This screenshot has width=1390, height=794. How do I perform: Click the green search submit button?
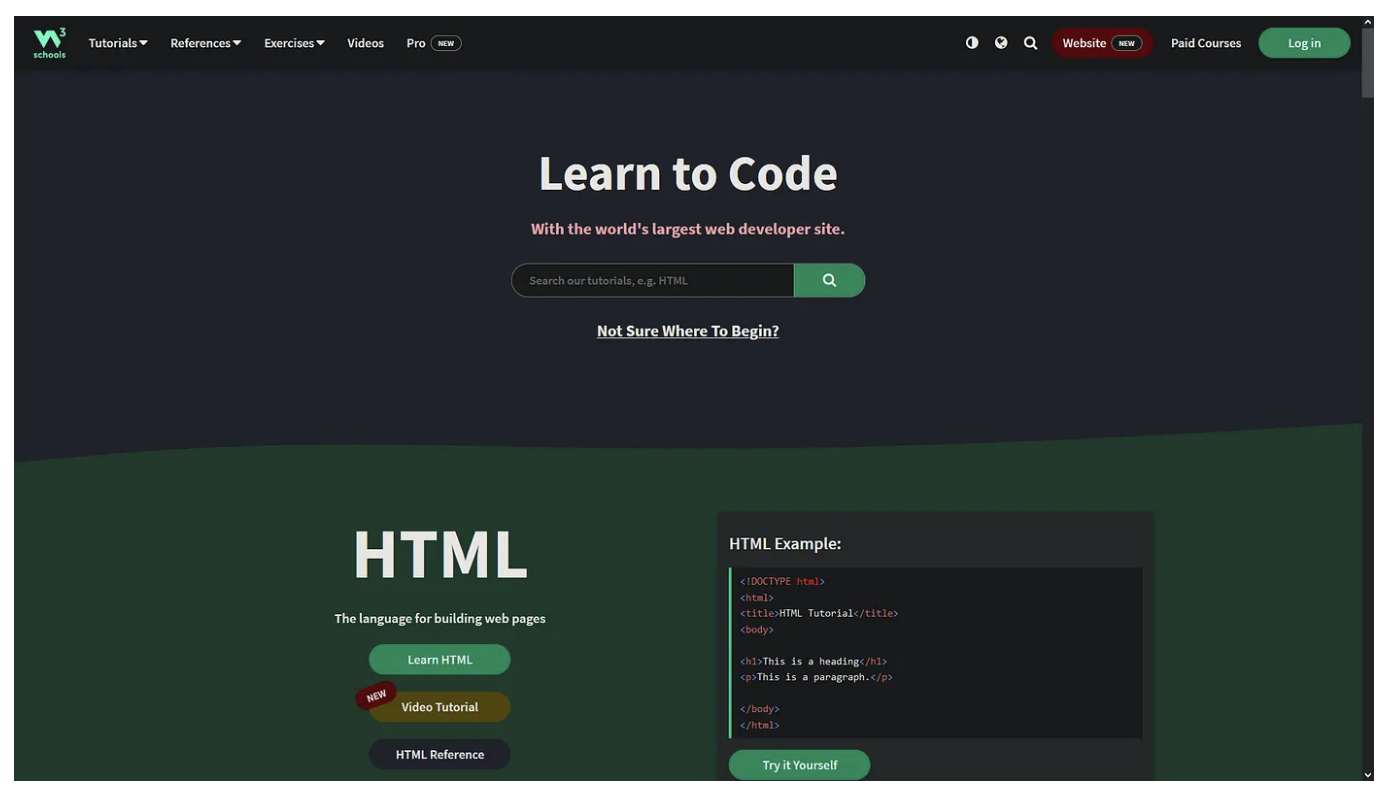(829, 280)
